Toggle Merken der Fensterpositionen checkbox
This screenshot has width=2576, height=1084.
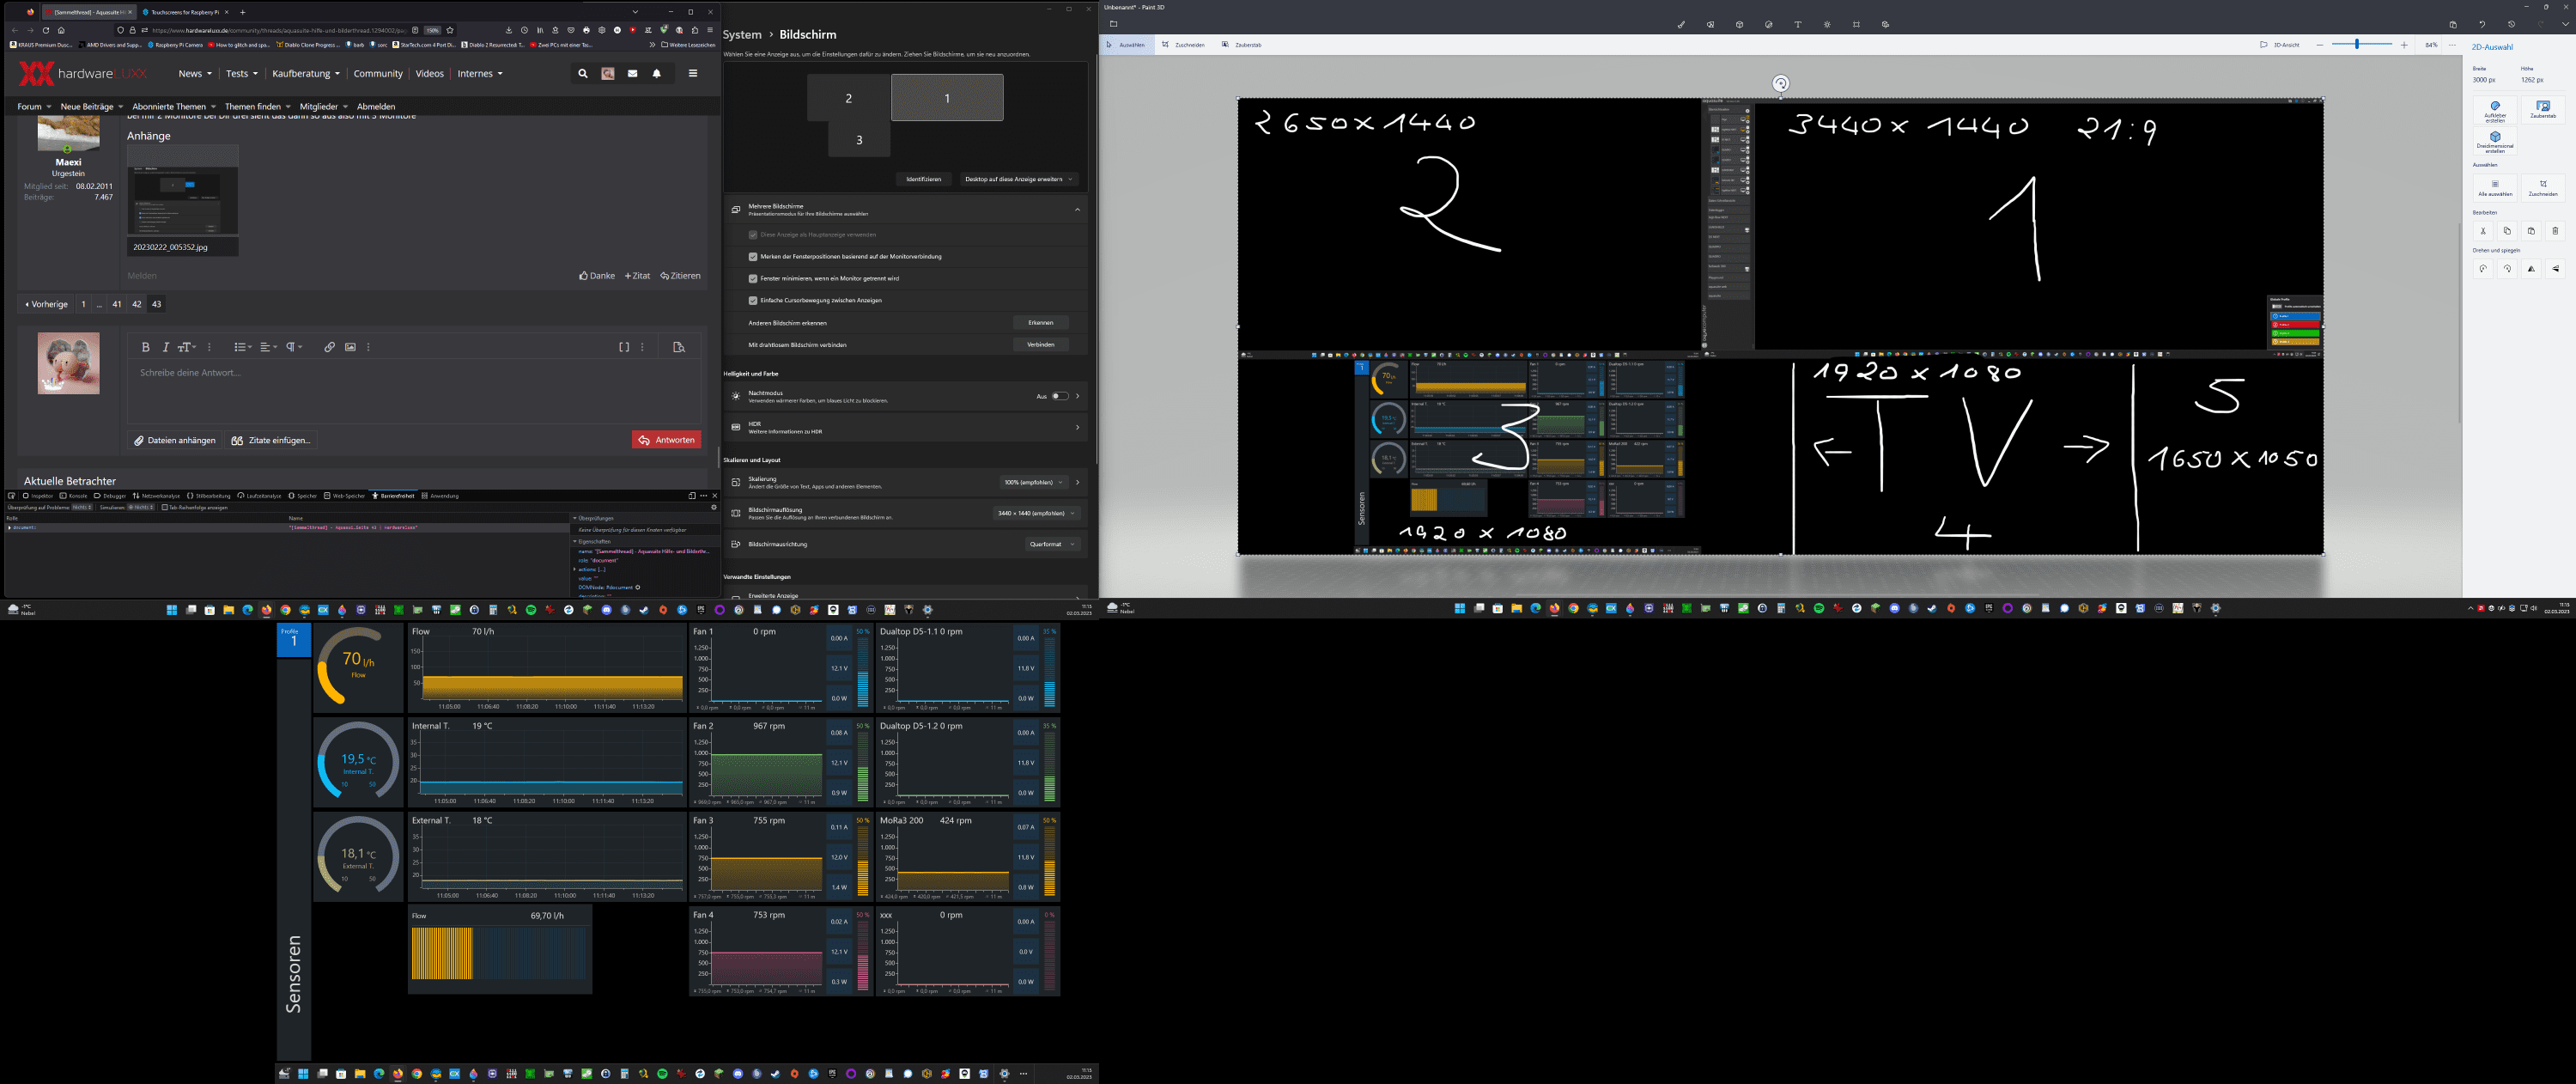753,256
